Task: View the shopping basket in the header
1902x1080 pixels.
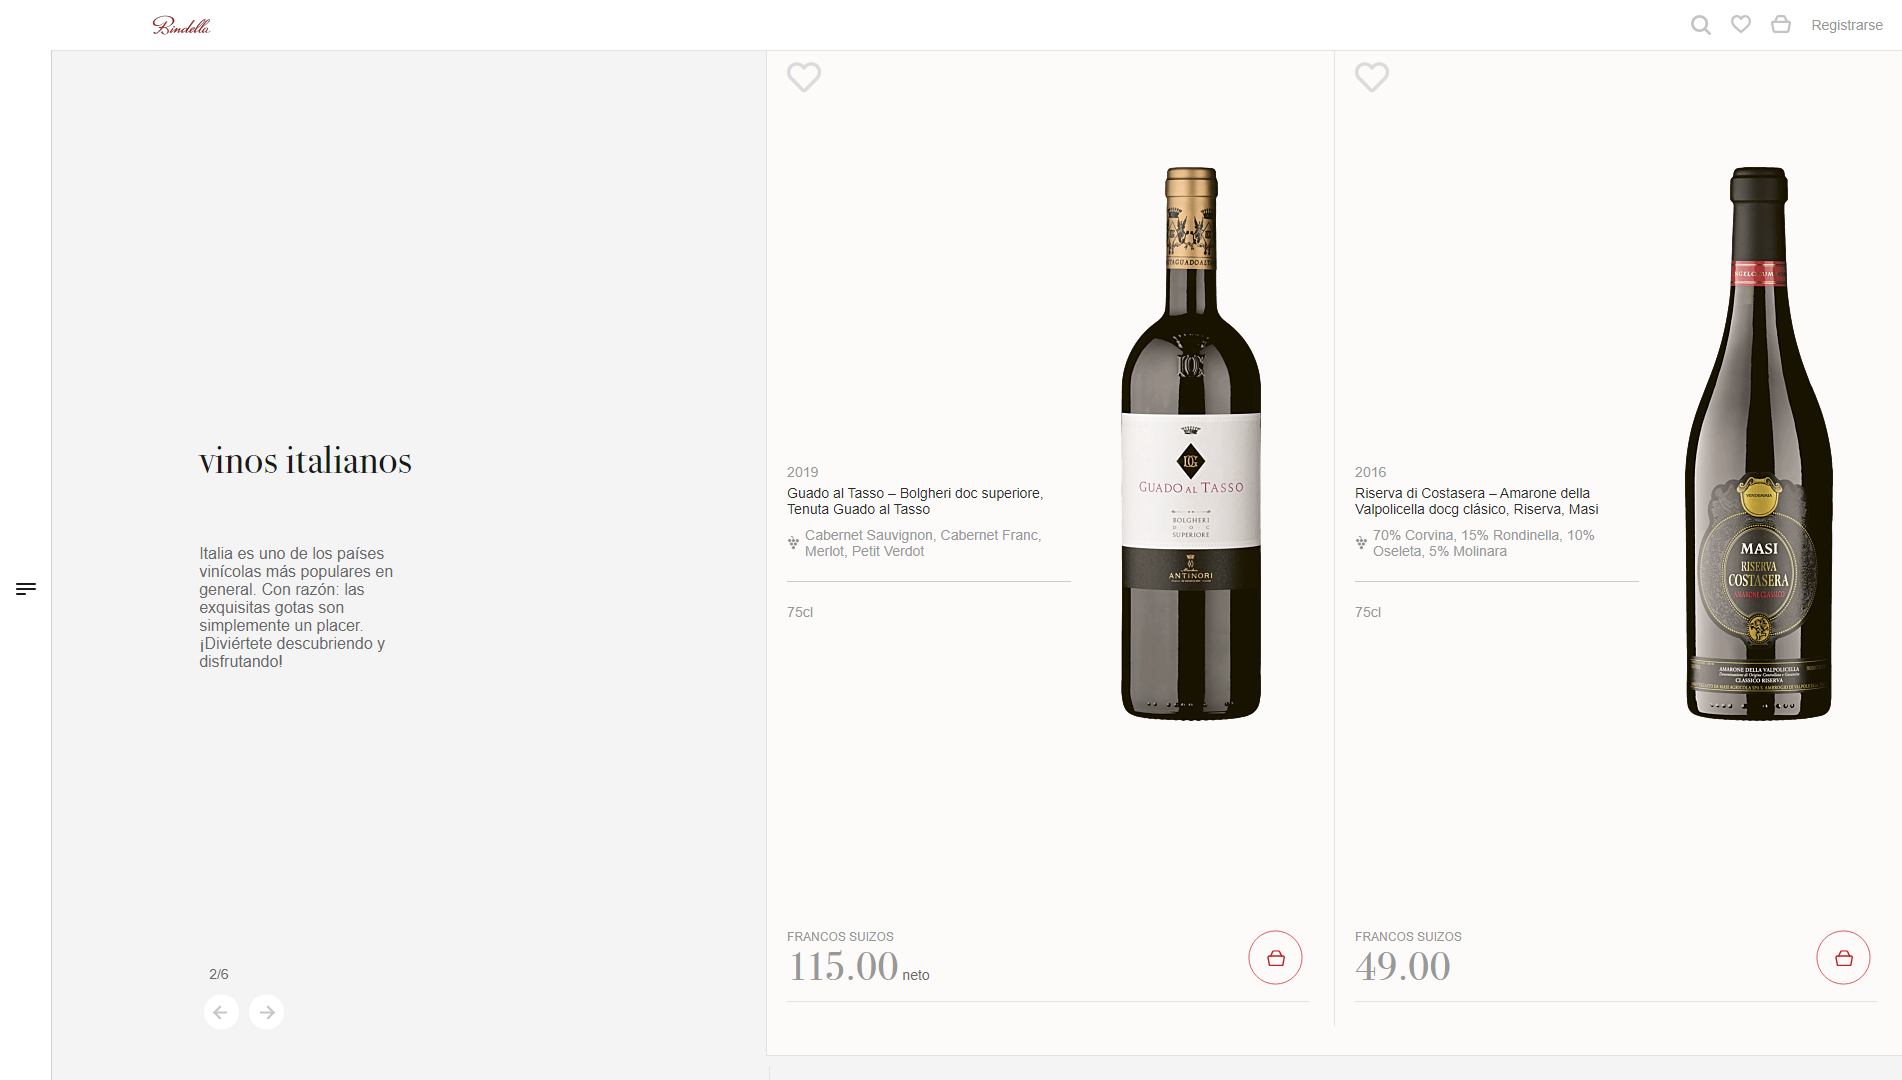Action: 1781,24
